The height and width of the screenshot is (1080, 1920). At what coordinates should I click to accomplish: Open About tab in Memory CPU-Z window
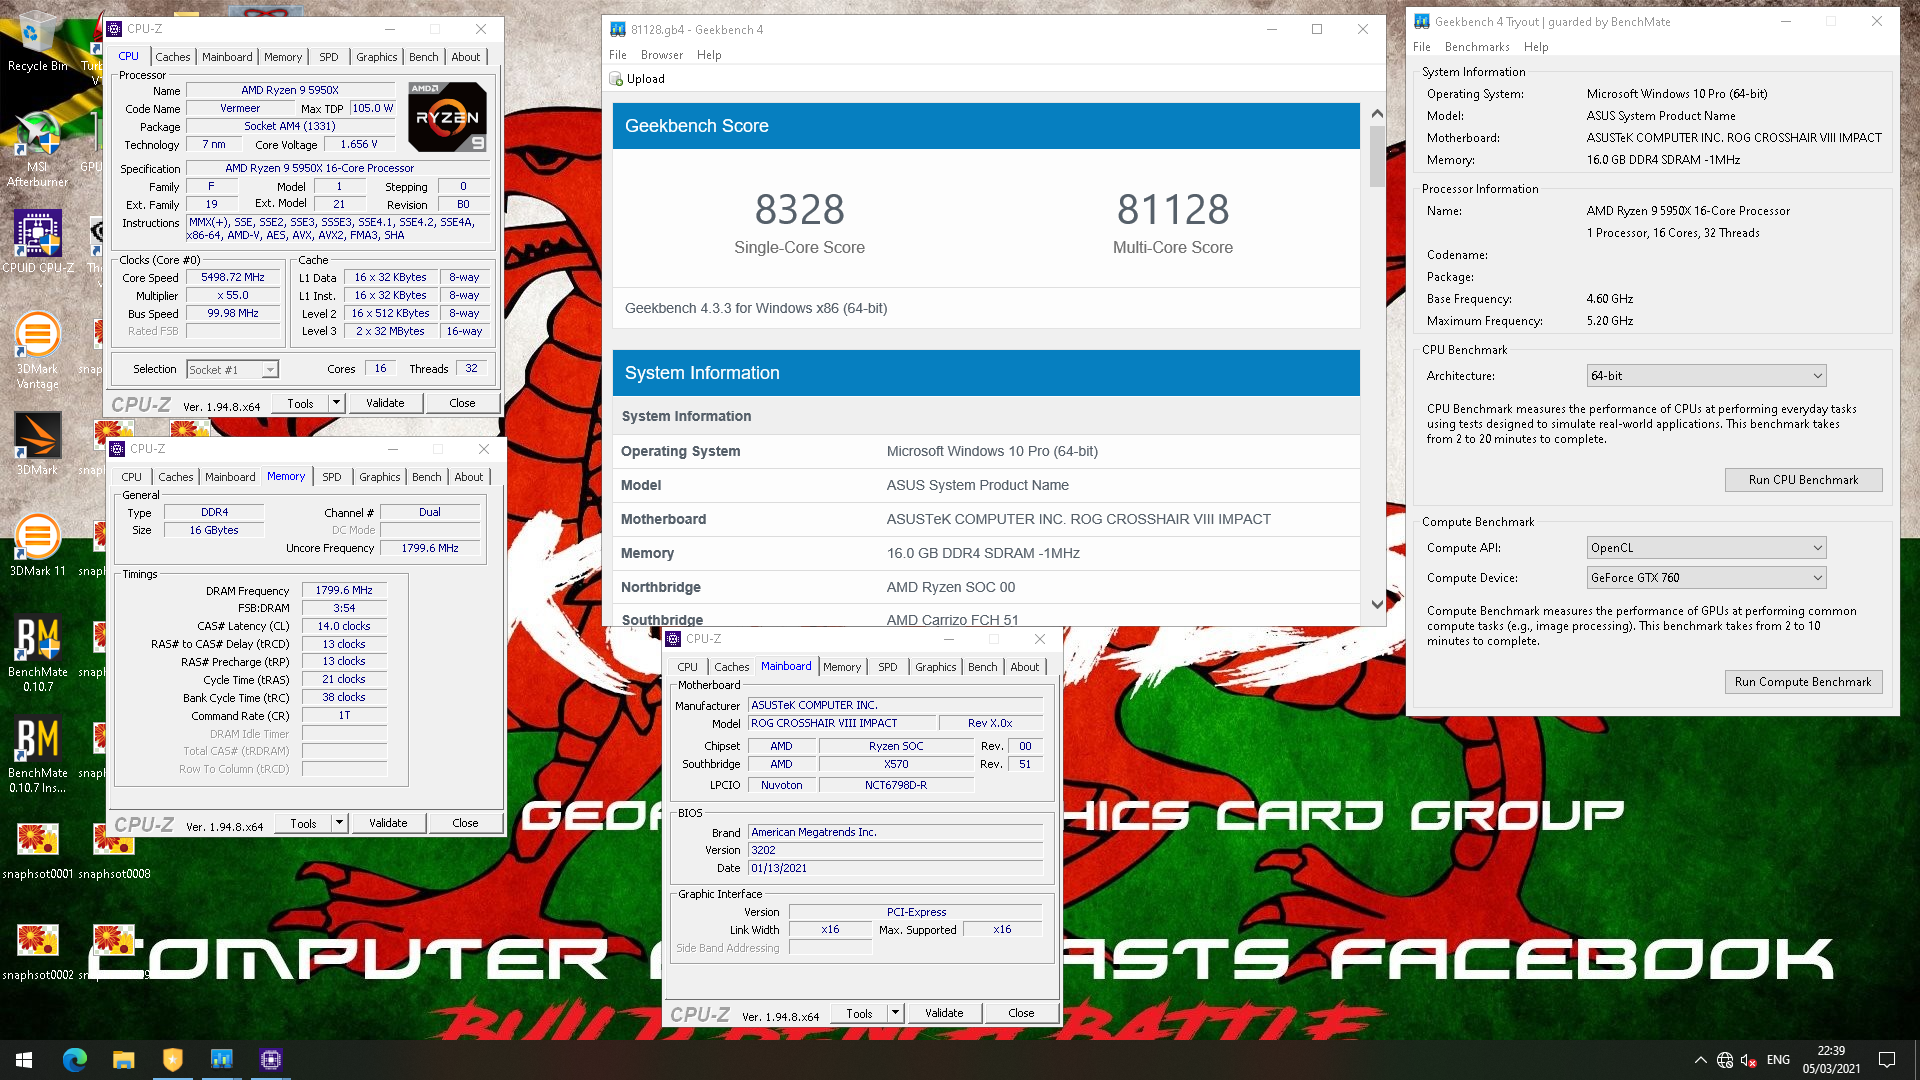[x=468, y=477]
